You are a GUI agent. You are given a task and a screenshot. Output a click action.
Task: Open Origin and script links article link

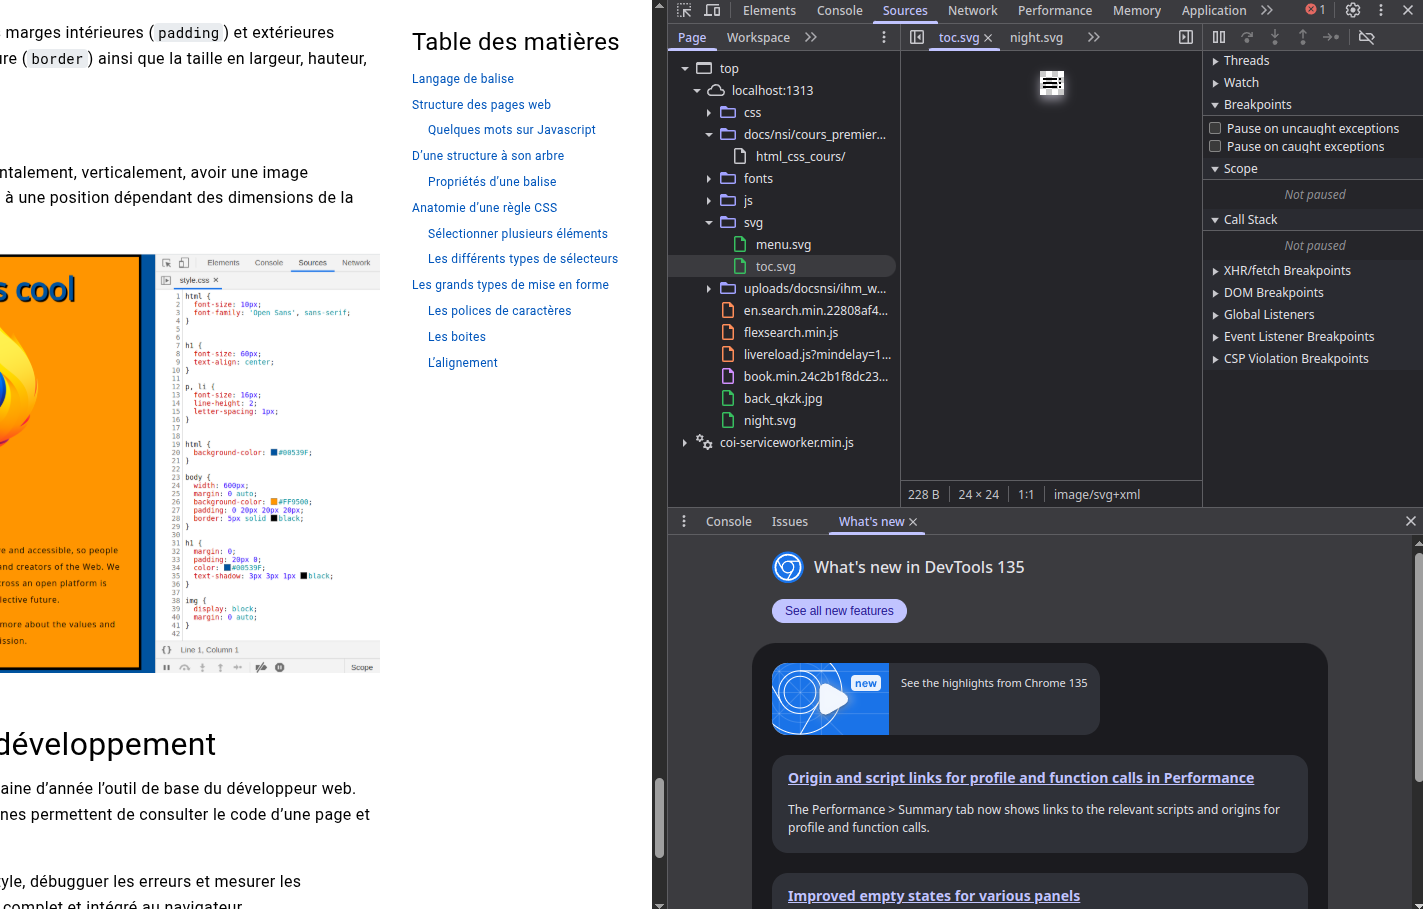coord(1020,778)
